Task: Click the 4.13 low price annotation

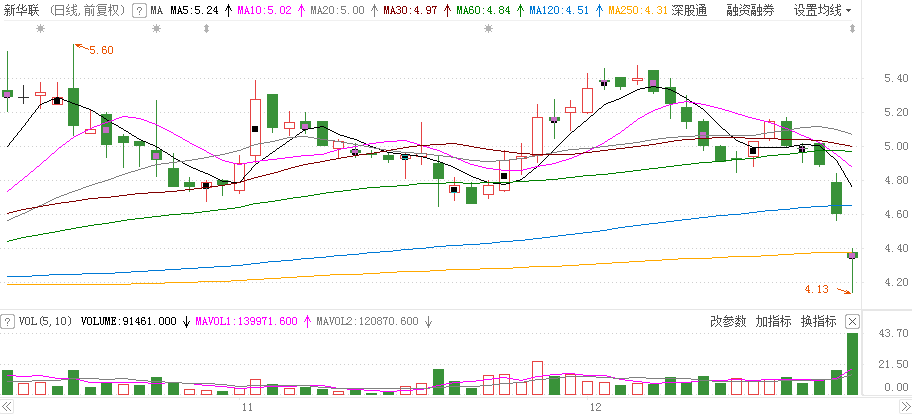Action: click(817, 289)
